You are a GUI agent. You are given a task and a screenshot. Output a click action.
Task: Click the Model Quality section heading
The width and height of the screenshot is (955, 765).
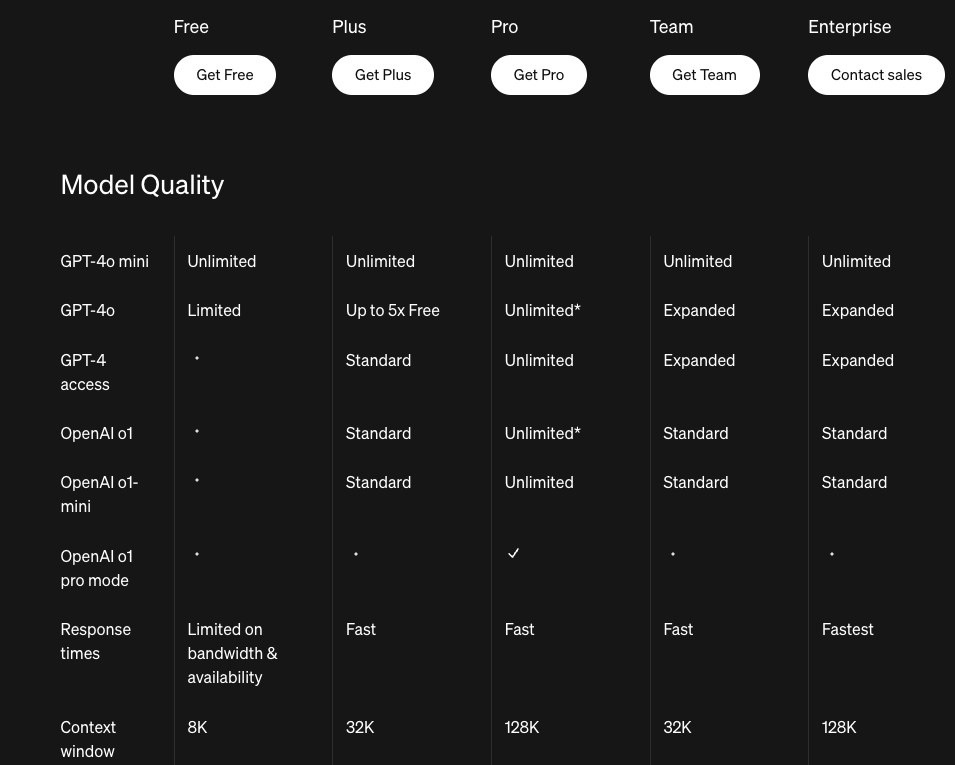pos(142,185)
